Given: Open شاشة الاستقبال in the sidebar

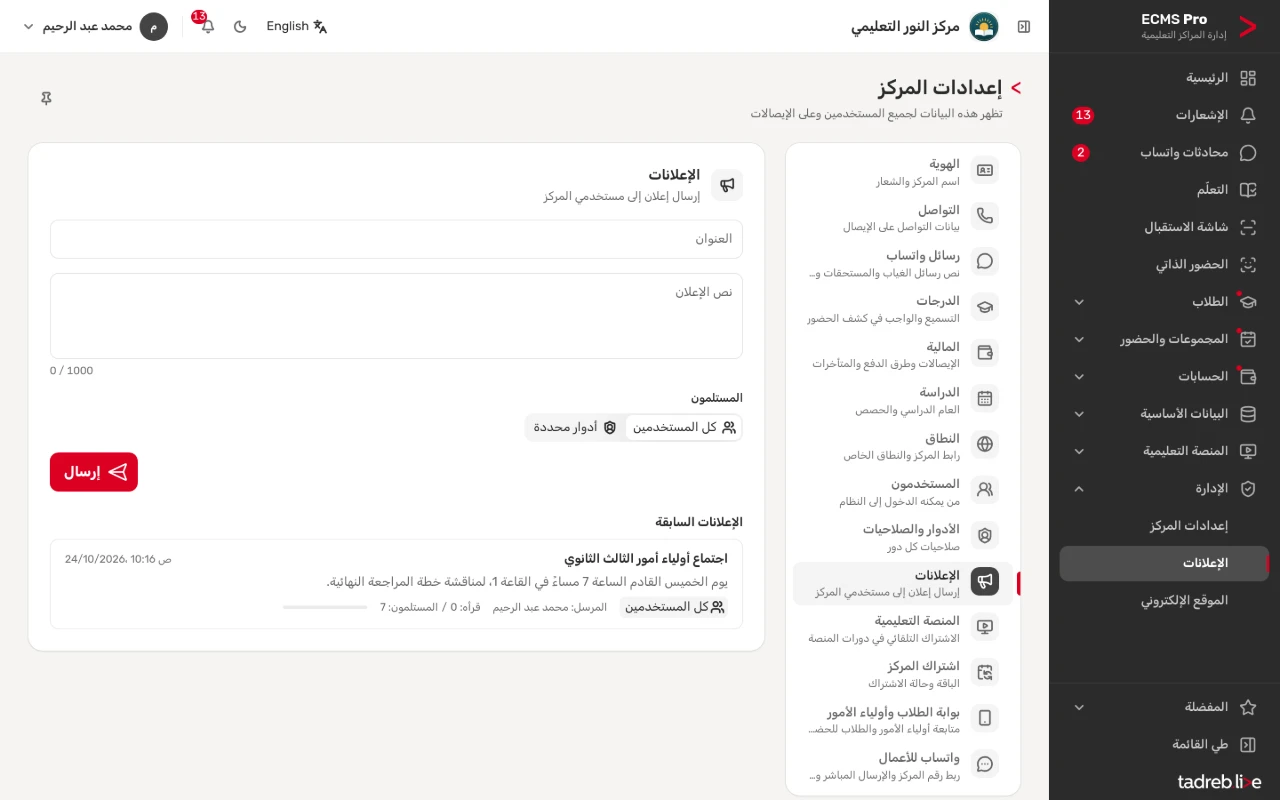Looking at the screenshot, I should click(x=1164, y=227).
